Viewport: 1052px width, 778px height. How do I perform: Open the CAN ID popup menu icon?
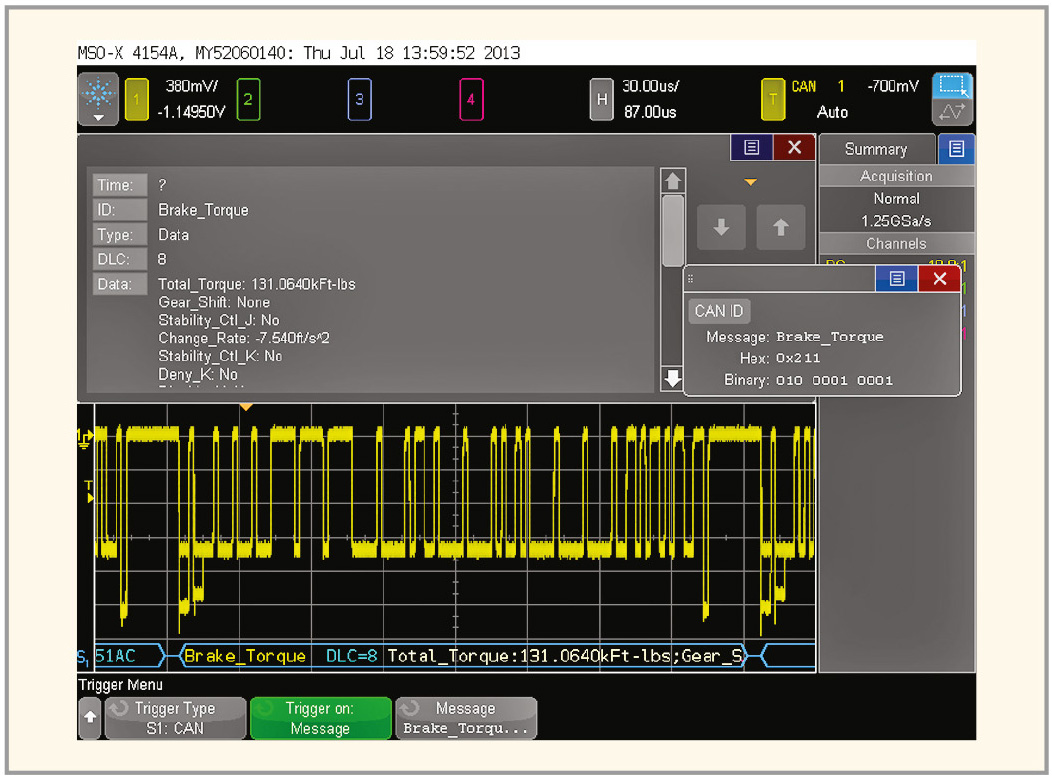(x=896, y=279)
